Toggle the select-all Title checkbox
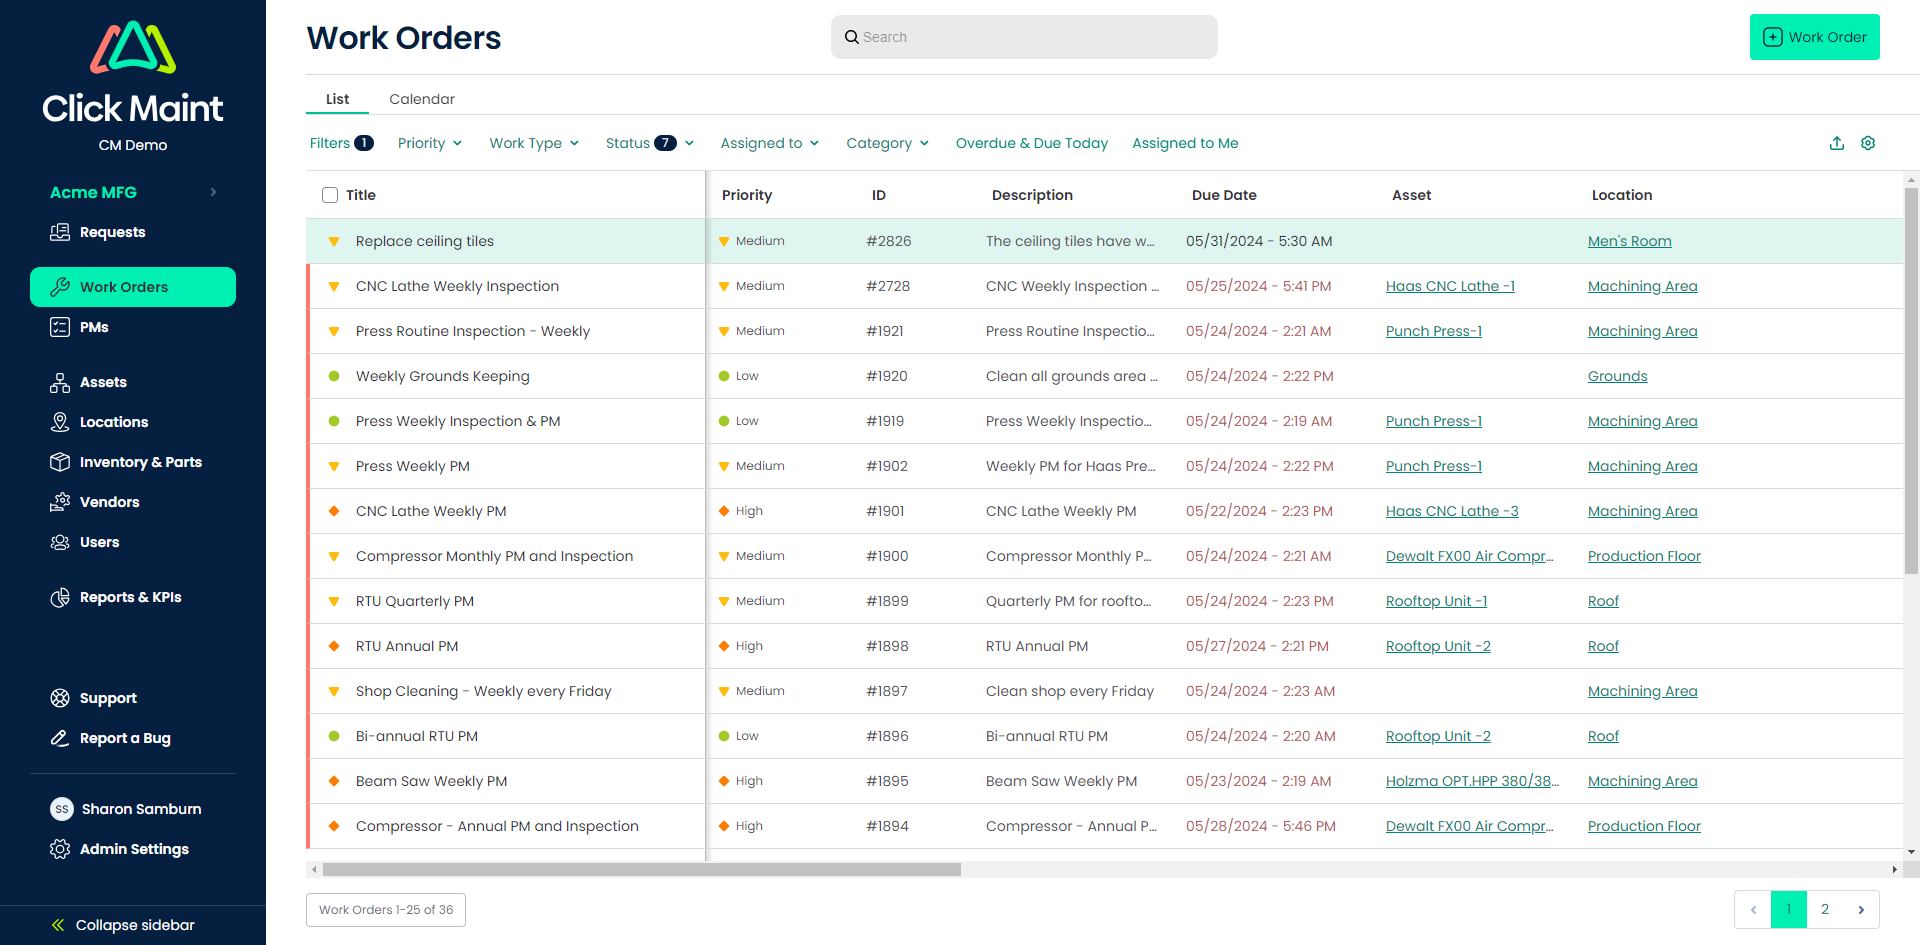Image resolution: width=1920 pixels, height=945 pixels. click(330, 195)
